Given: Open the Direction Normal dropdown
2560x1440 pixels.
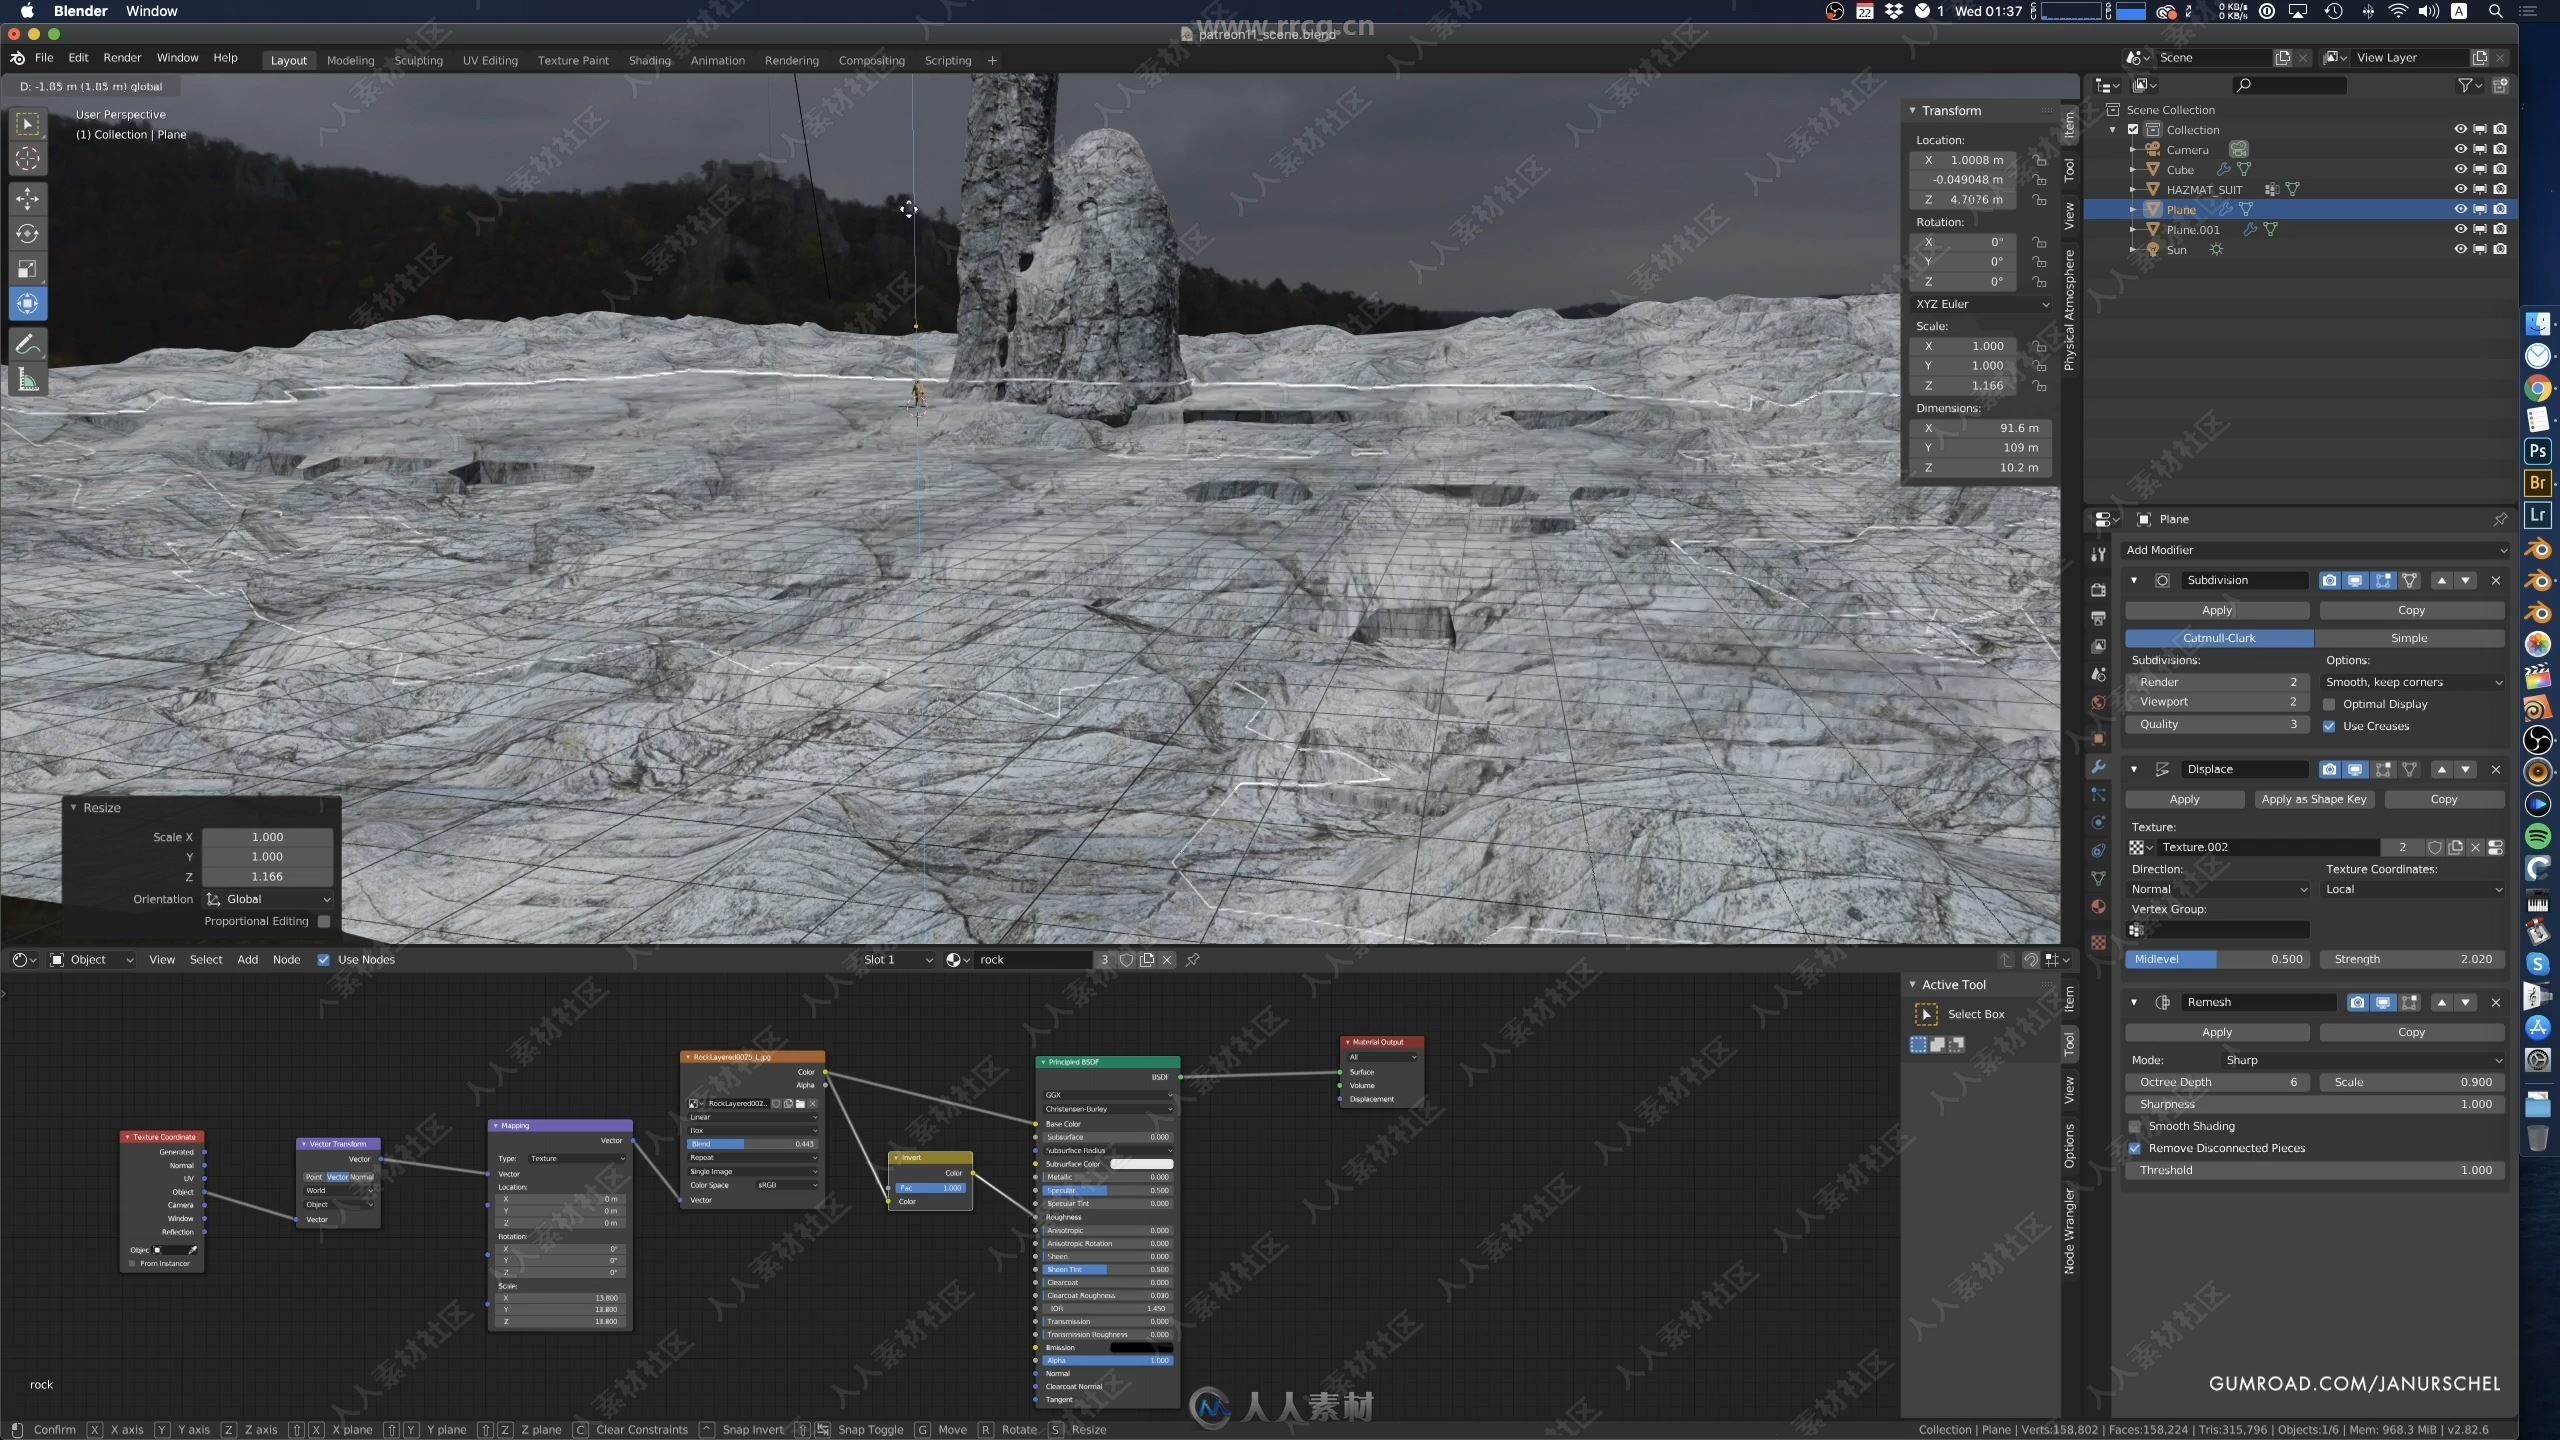Looking at the screenshot, I should pos(2218,889).
